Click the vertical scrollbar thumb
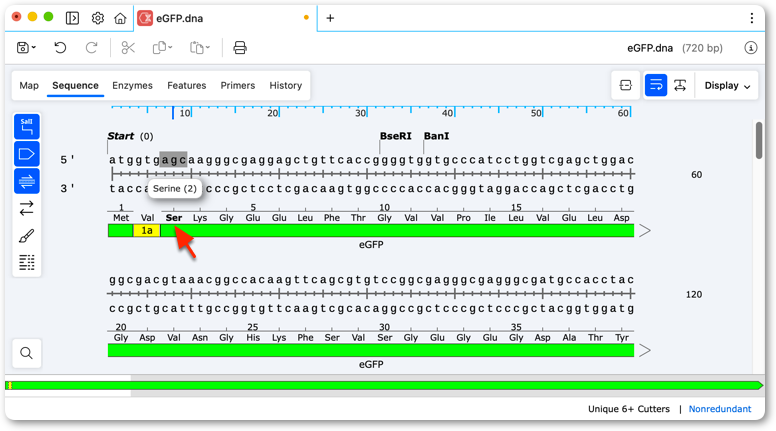The width and height of the screenshot is (776, 431). click(759, 141)
